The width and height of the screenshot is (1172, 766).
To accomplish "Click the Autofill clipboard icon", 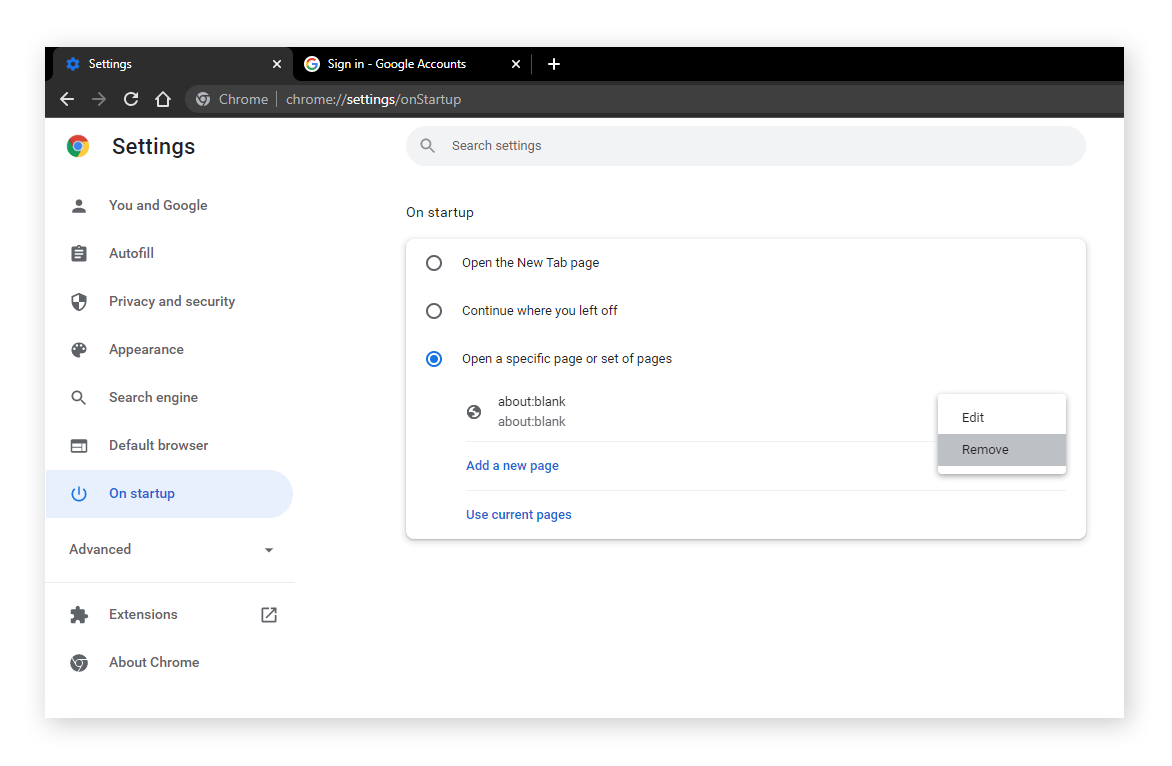I will pos(79,254).
